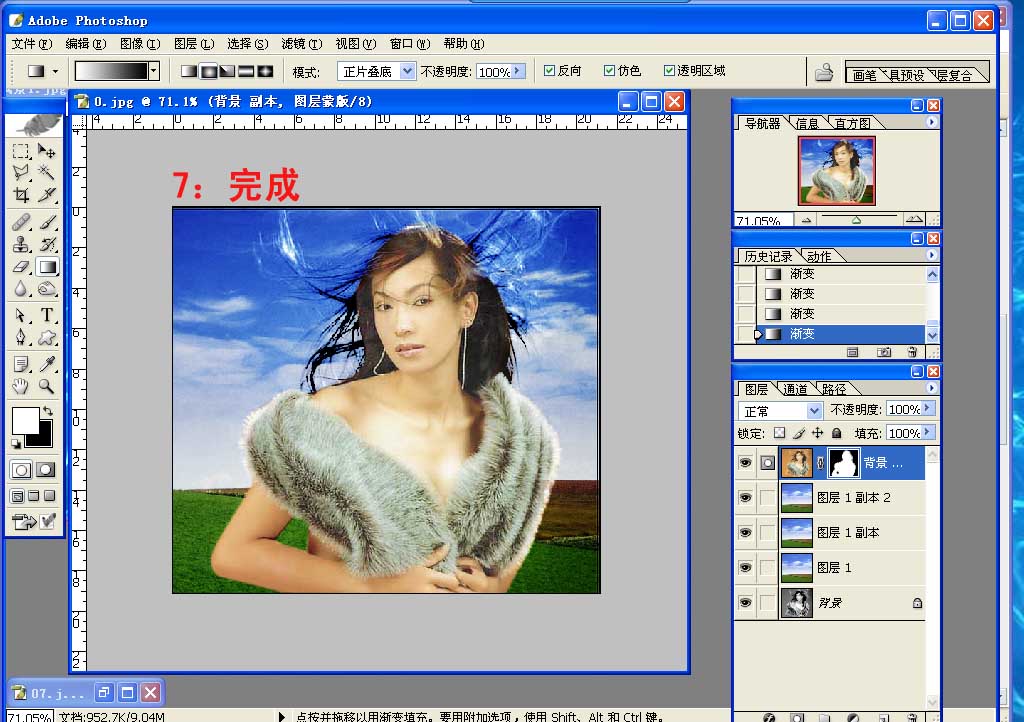Screen dimensions: 1024x722
Task: Uncheck the 反向 (Reverse) checkbox
Action: tap(549, 71)
